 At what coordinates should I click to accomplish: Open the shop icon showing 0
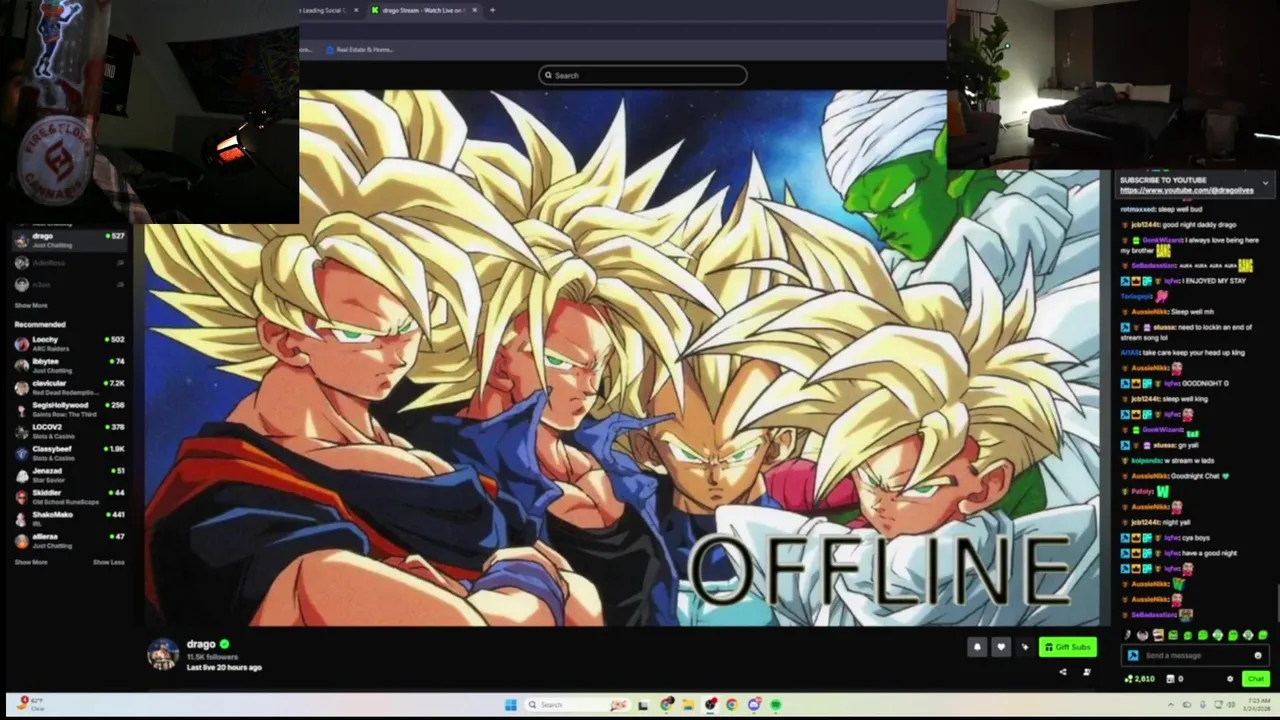(x=1175, y=679)
